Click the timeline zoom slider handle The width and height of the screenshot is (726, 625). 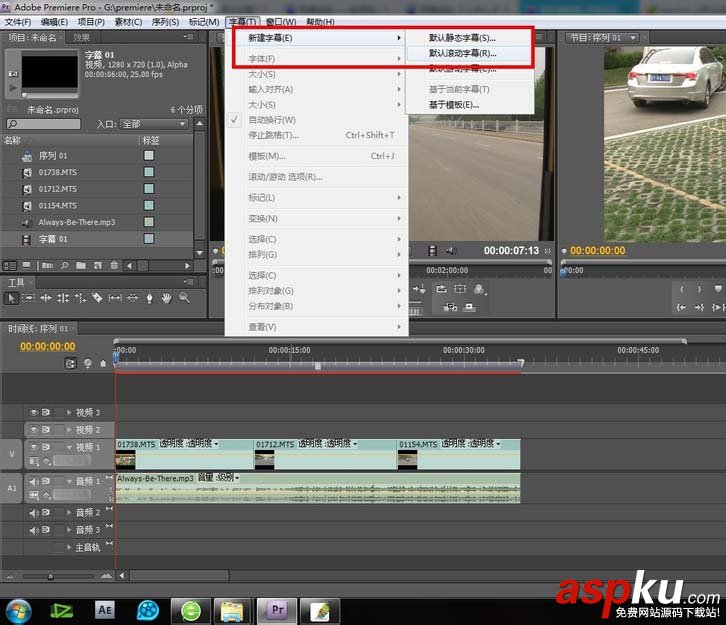point(50,576)
